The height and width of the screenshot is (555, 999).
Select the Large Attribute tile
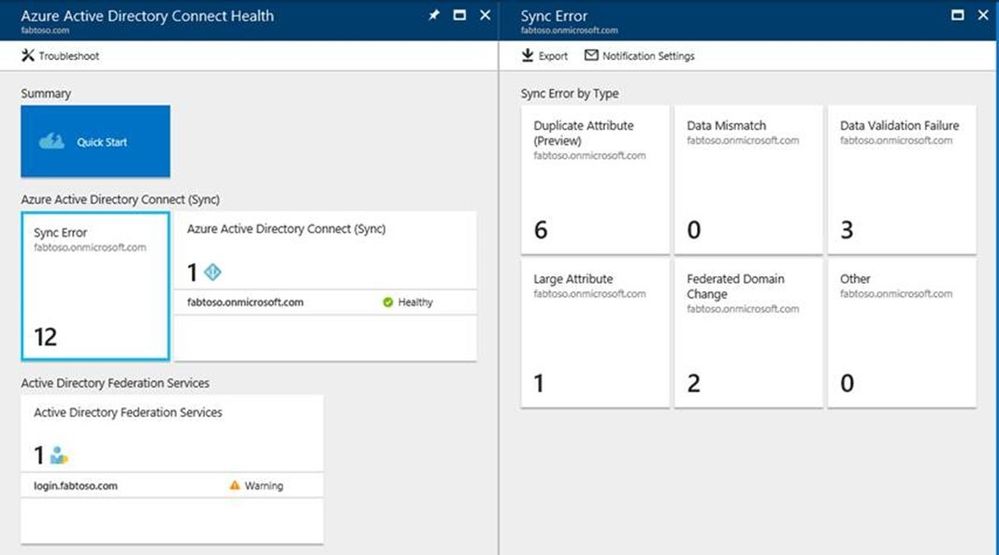595,333
